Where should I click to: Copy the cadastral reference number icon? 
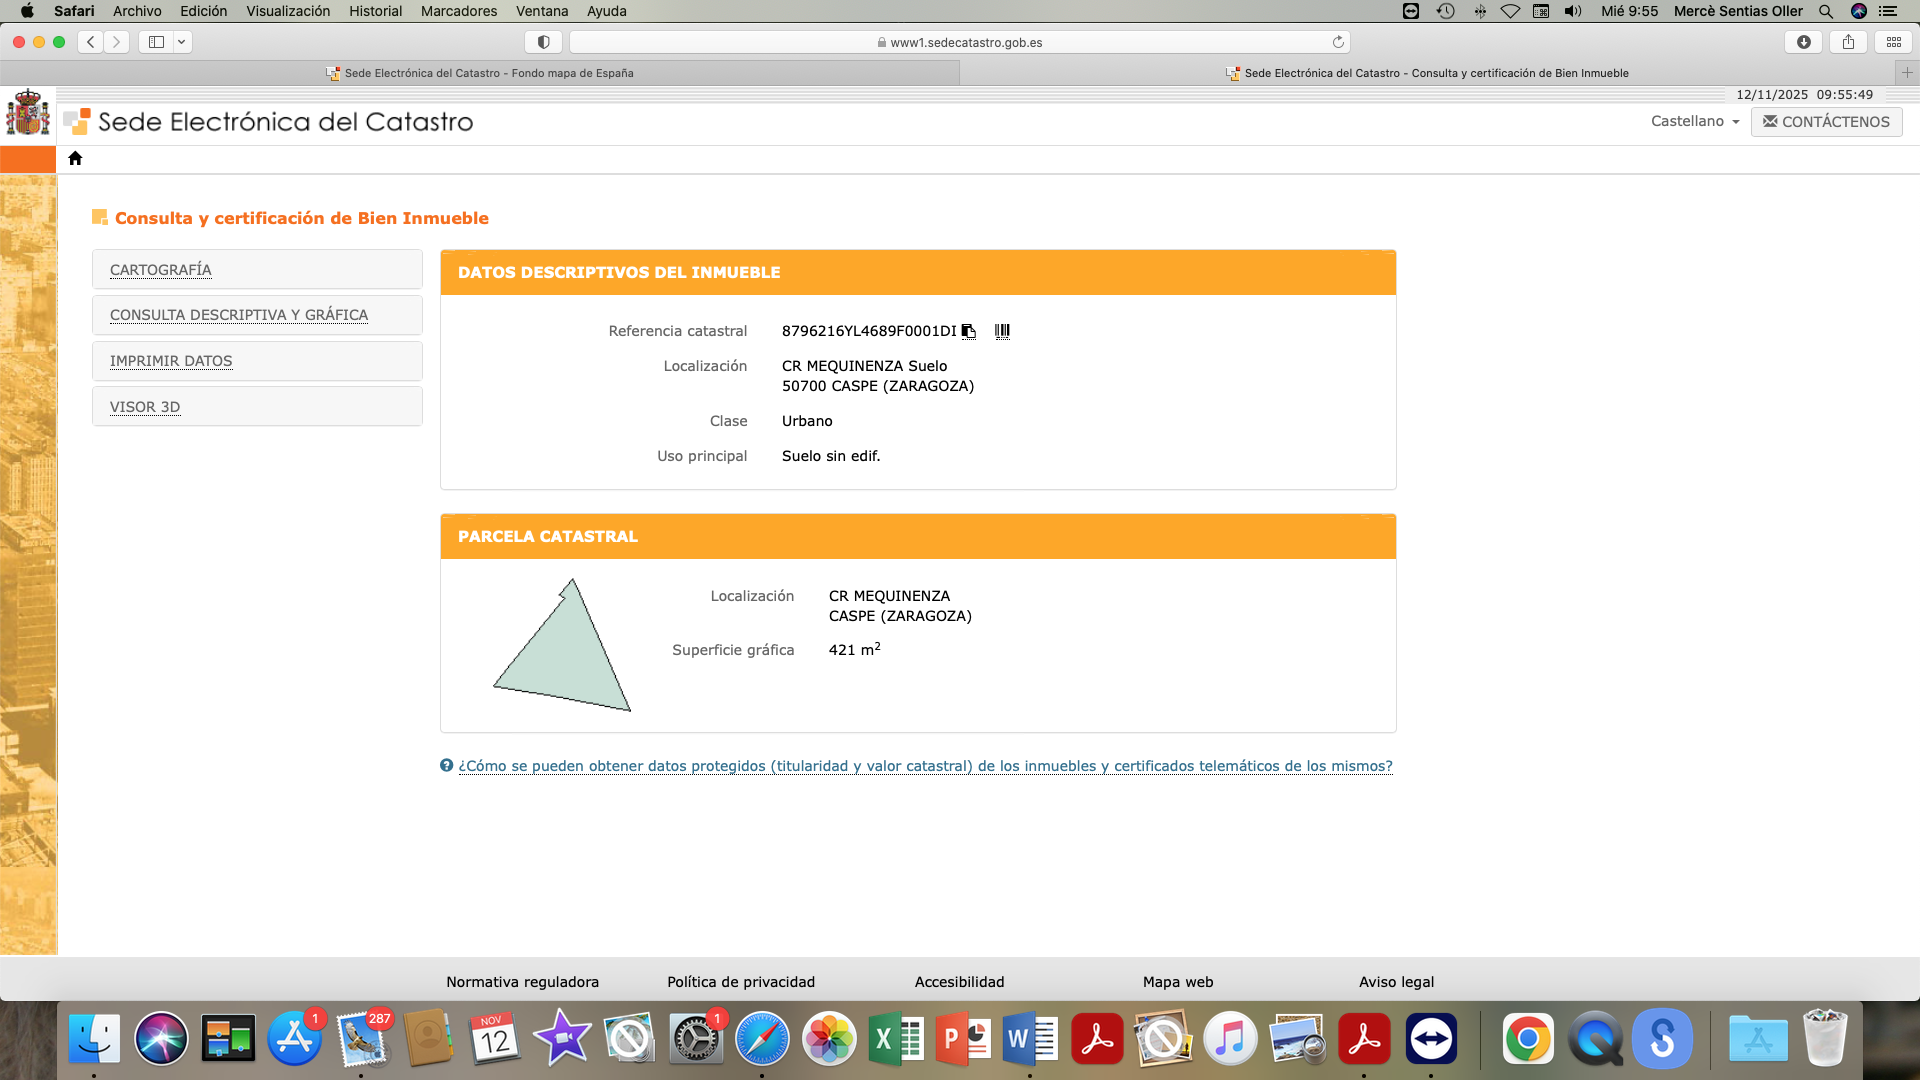(968, 331)
